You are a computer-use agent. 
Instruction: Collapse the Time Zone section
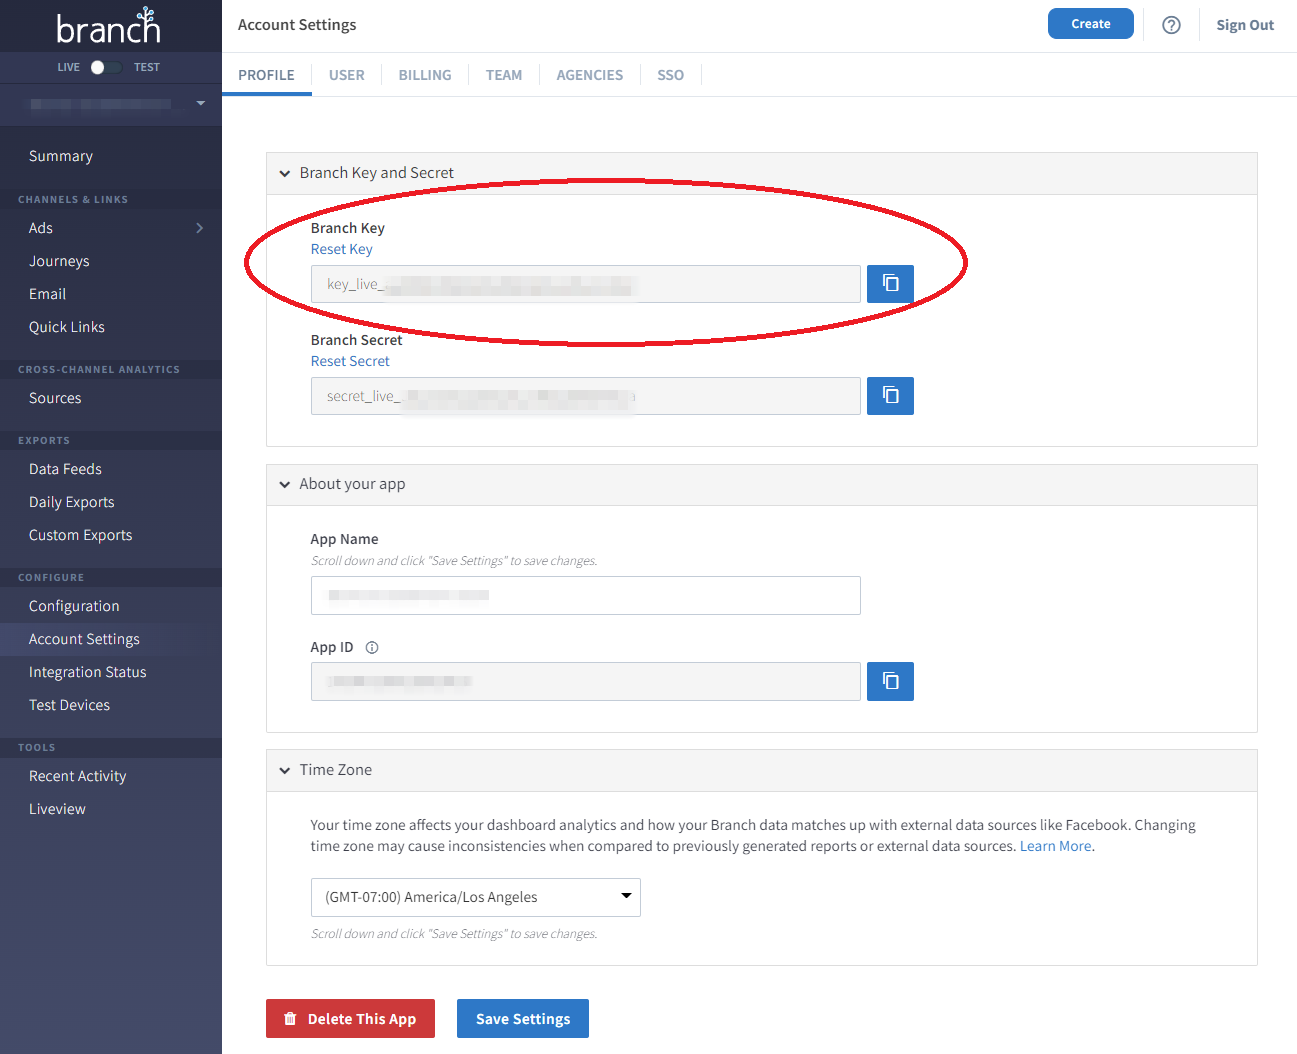pos(285,771)
